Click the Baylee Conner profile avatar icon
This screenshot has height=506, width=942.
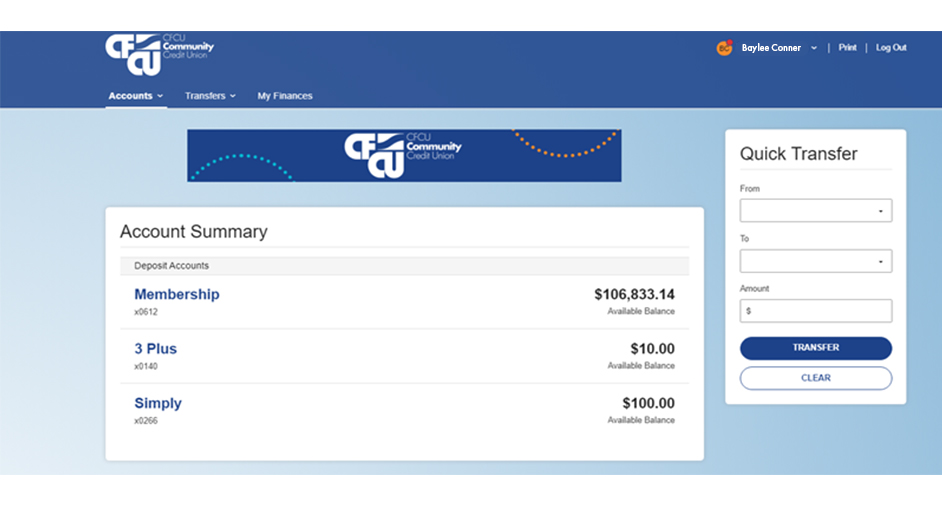(x=725, y=47)
